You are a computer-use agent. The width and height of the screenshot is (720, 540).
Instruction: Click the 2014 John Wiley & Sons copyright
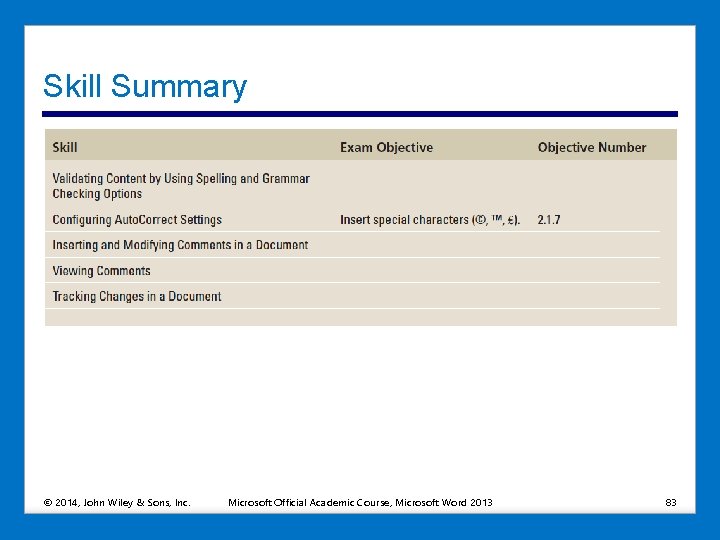pyautogui.click(x=117, y=502)
